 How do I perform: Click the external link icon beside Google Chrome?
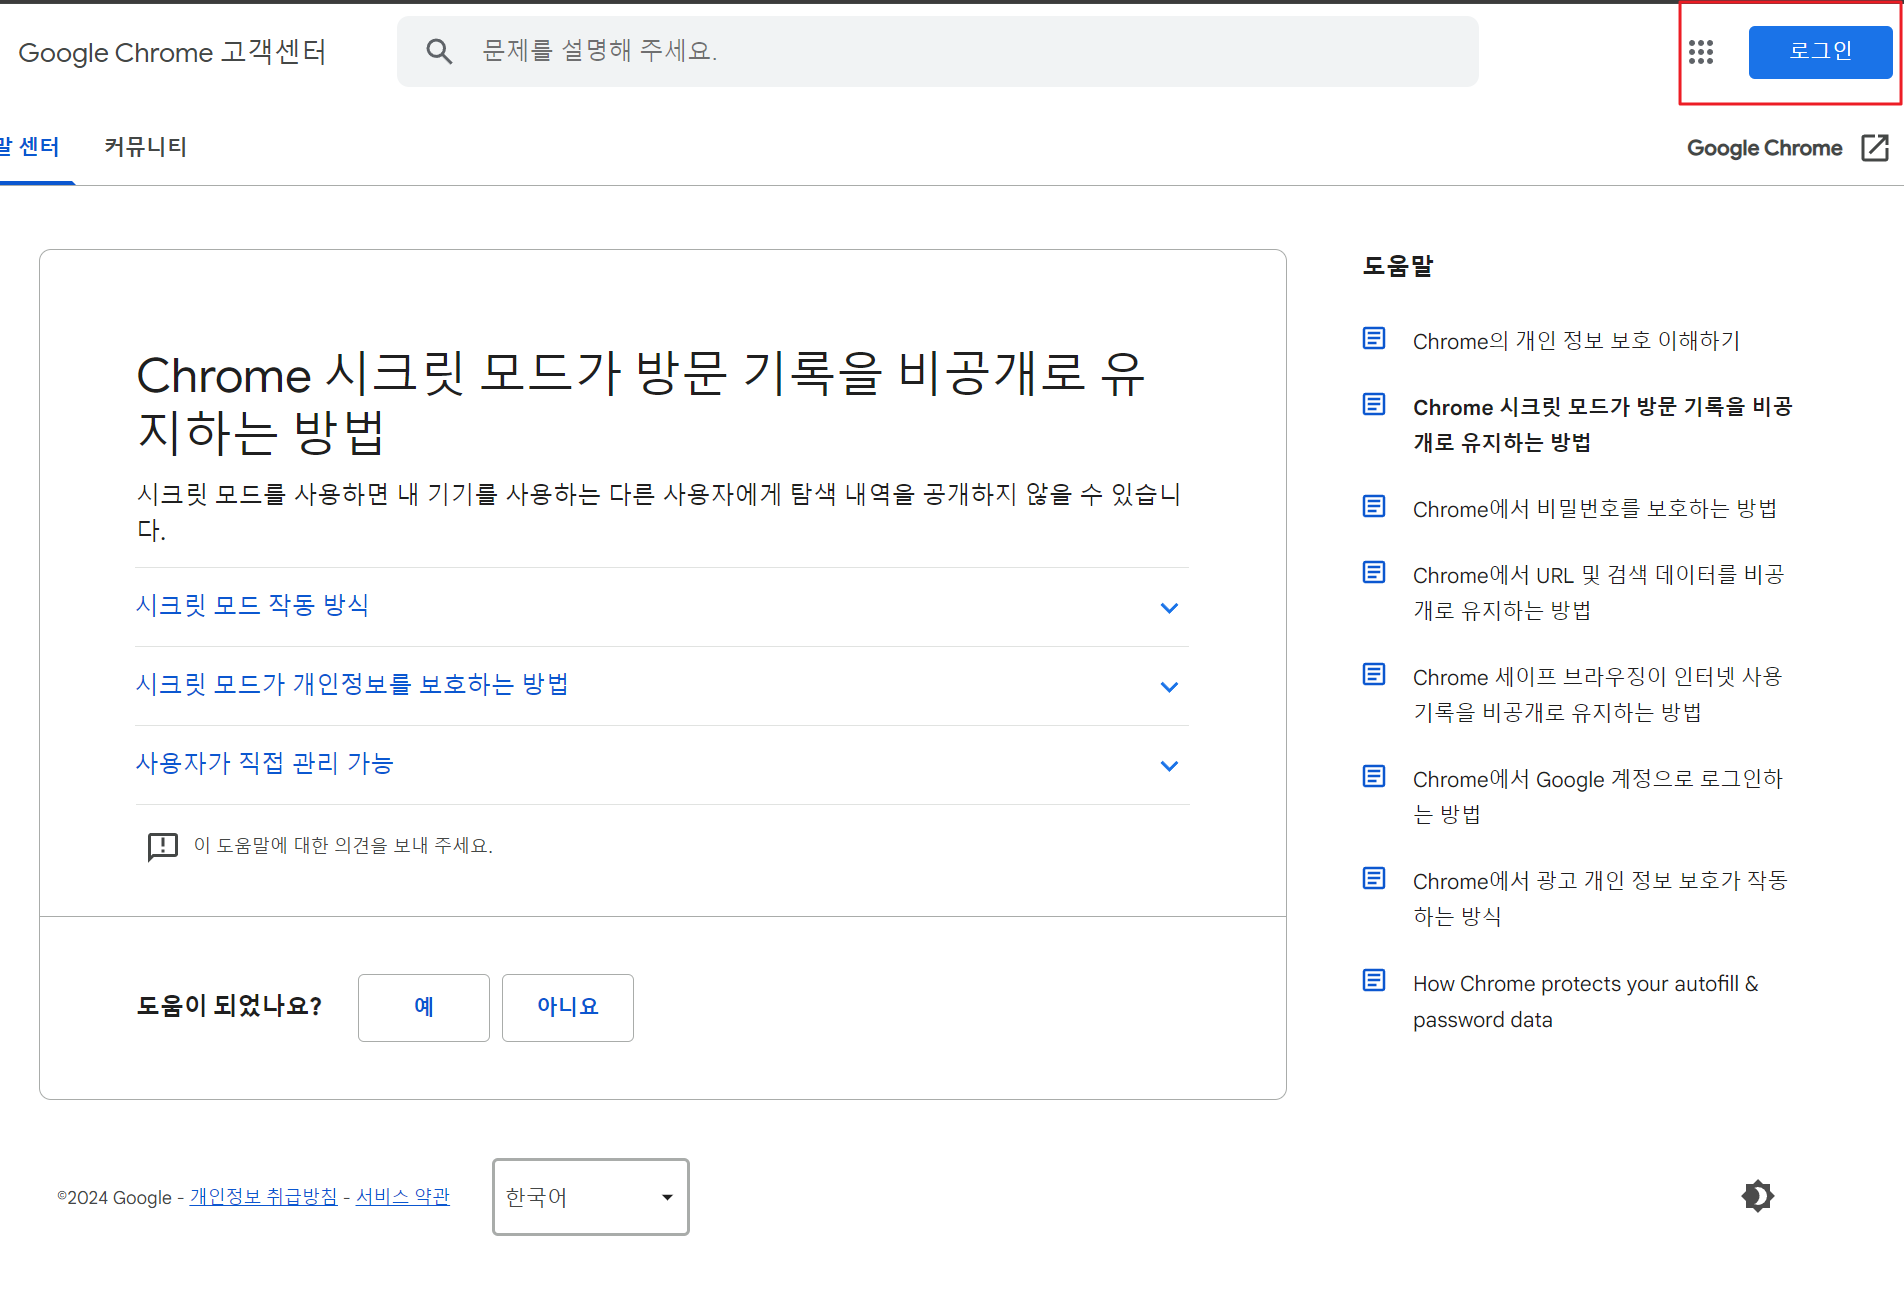[x=1874, y=148]
